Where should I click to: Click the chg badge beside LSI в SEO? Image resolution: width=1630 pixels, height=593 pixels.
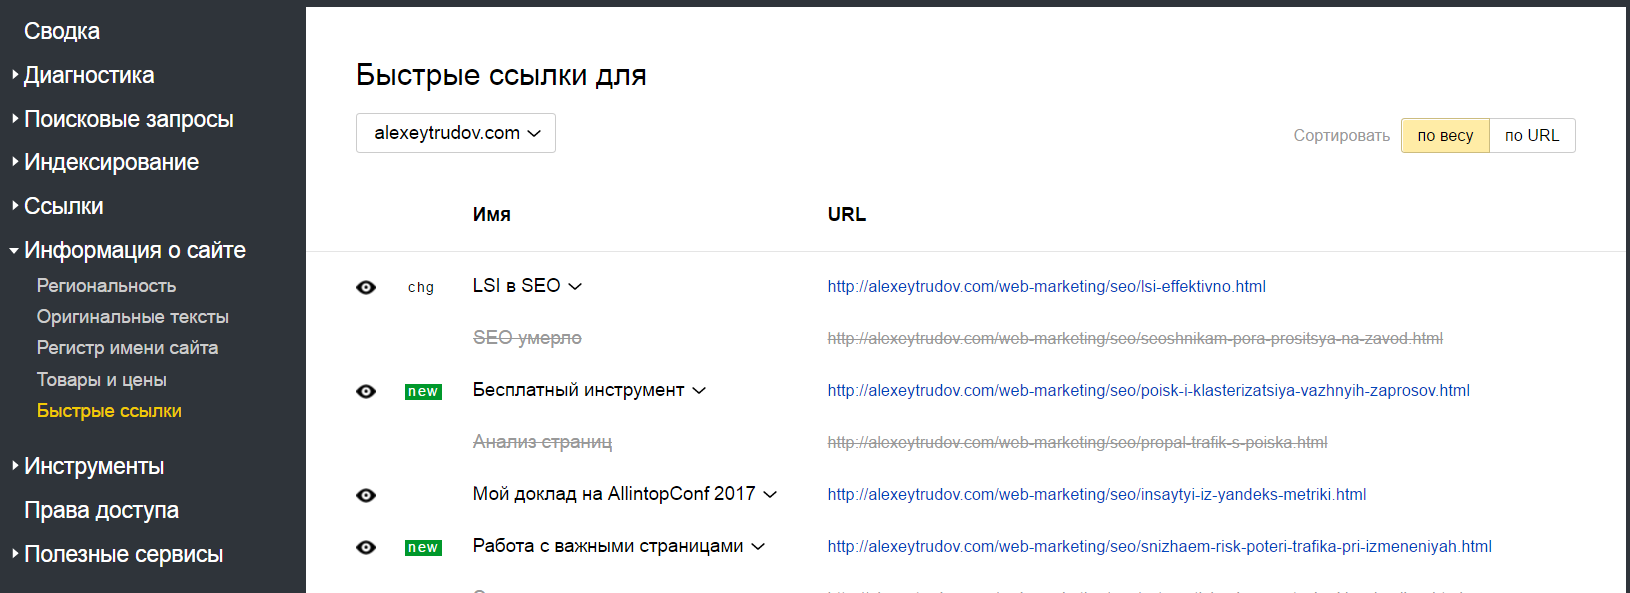[421, 288]
